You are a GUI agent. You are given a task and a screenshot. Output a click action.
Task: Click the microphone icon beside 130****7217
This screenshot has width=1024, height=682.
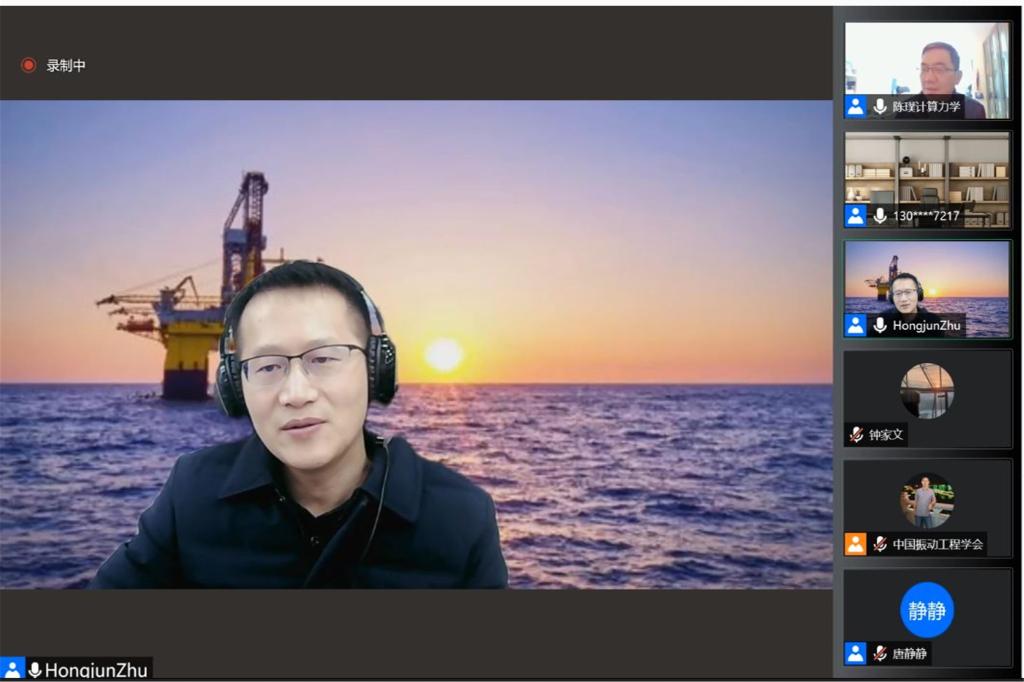point(880,216)
